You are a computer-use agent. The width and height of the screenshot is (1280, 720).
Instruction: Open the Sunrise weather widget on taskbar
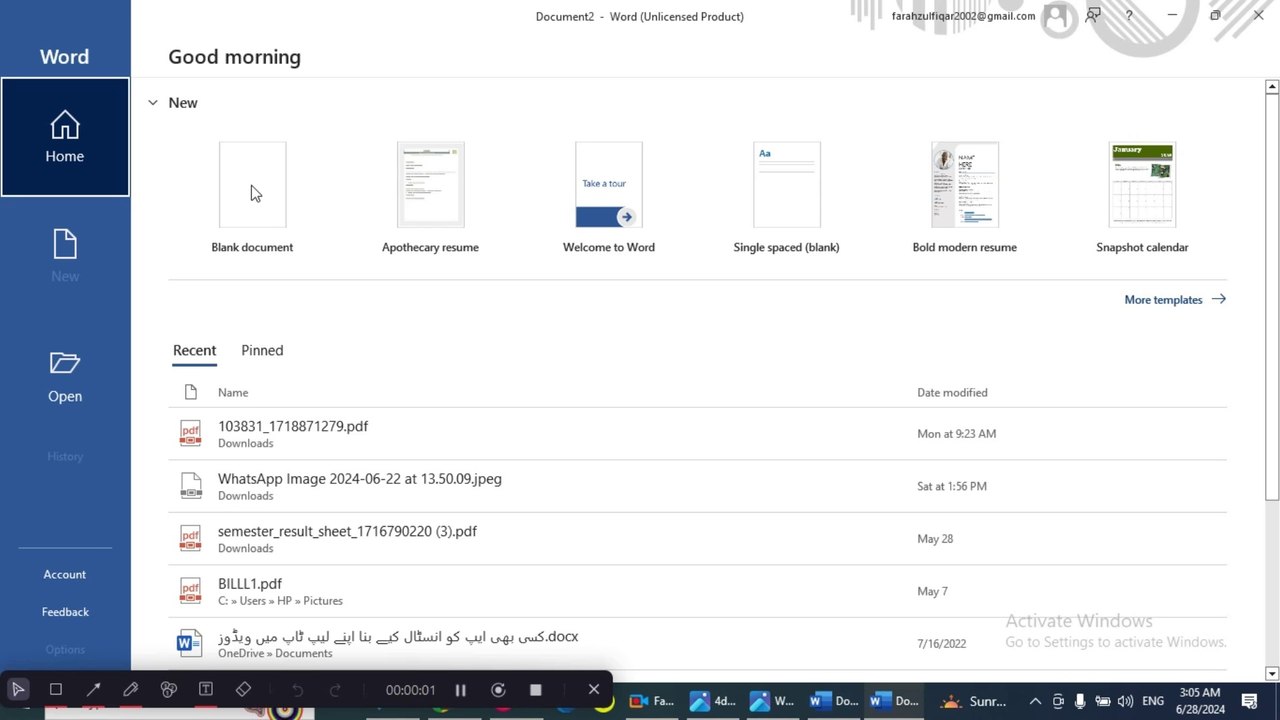pyautogui.click(x=973, y=701)
